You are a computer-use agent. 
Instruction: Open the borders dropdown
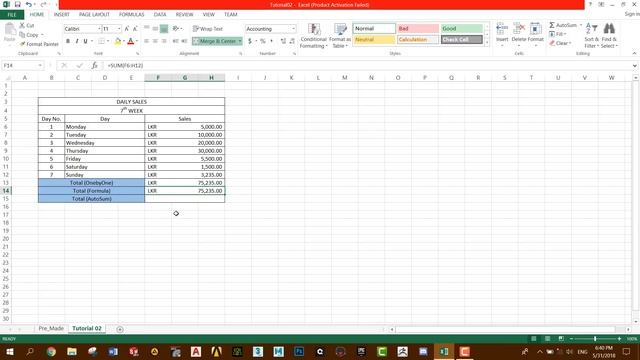click(x=108, y=41)
